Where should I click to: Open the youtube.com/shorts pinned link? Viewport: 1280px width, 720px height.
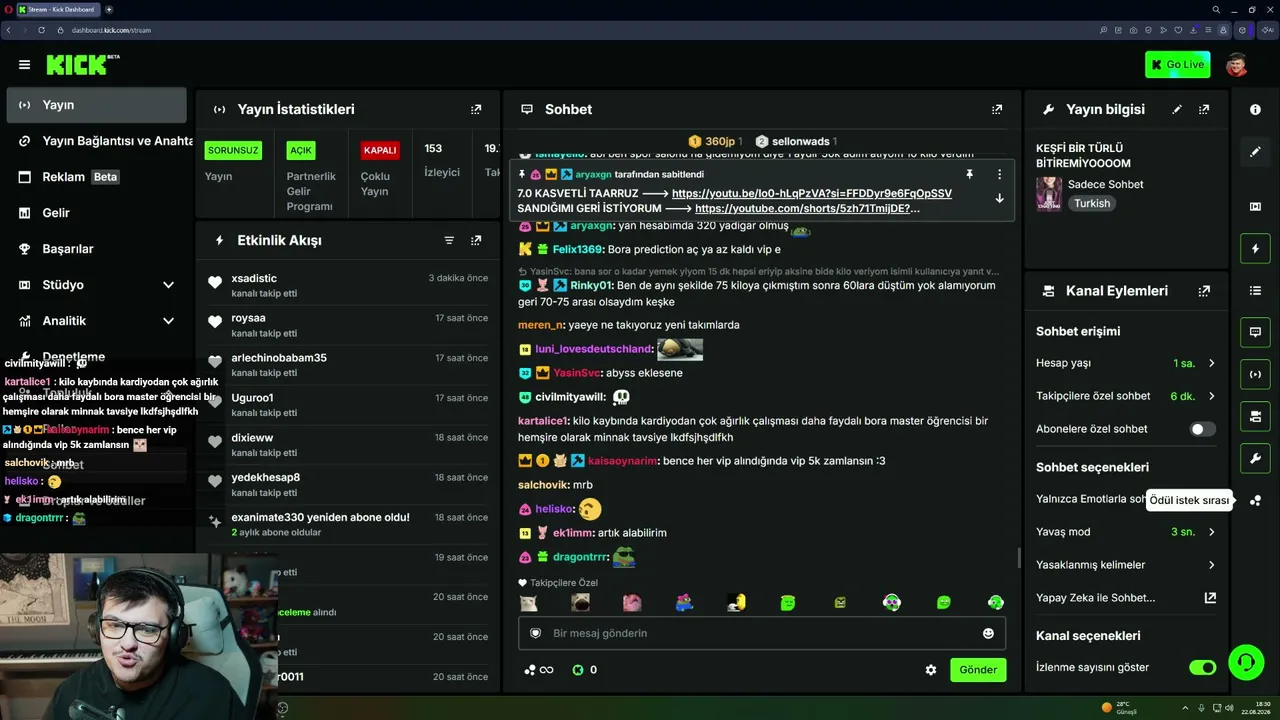(x=807, y=208)
